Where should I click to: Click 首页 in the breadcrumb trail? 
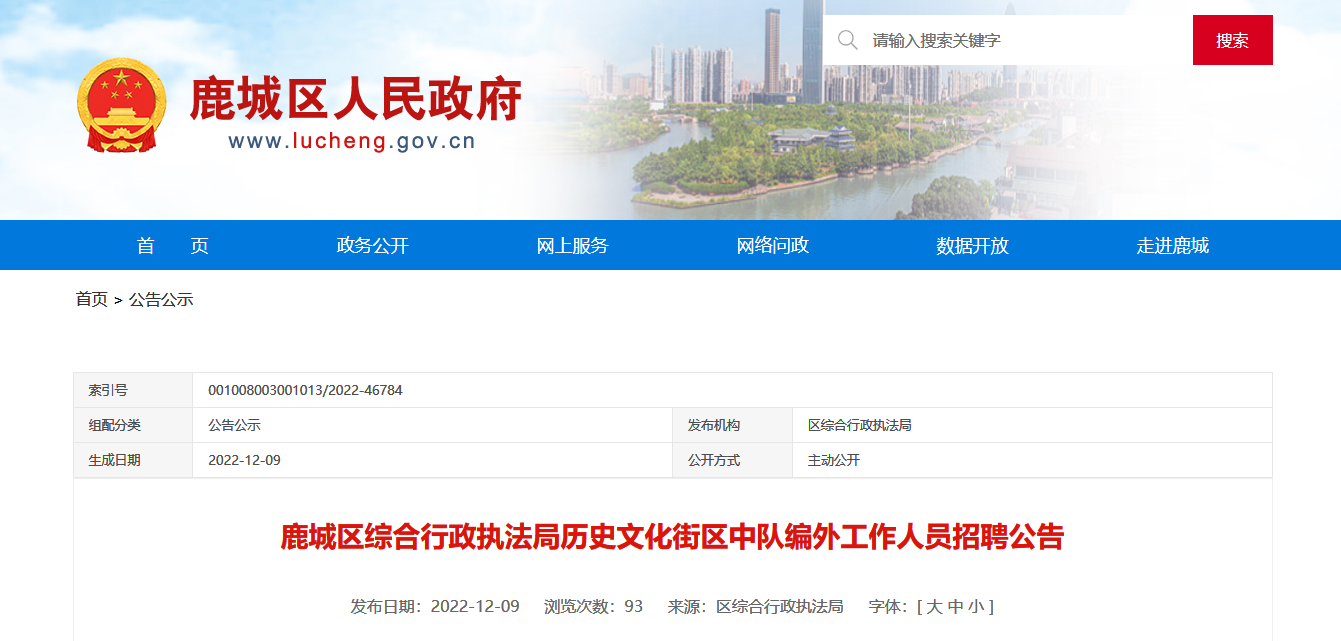tap(91, 299)
